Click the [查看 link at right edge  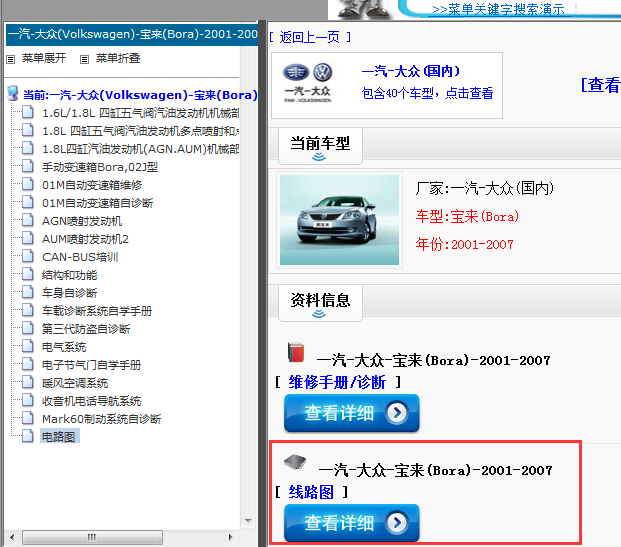point(600,84)
